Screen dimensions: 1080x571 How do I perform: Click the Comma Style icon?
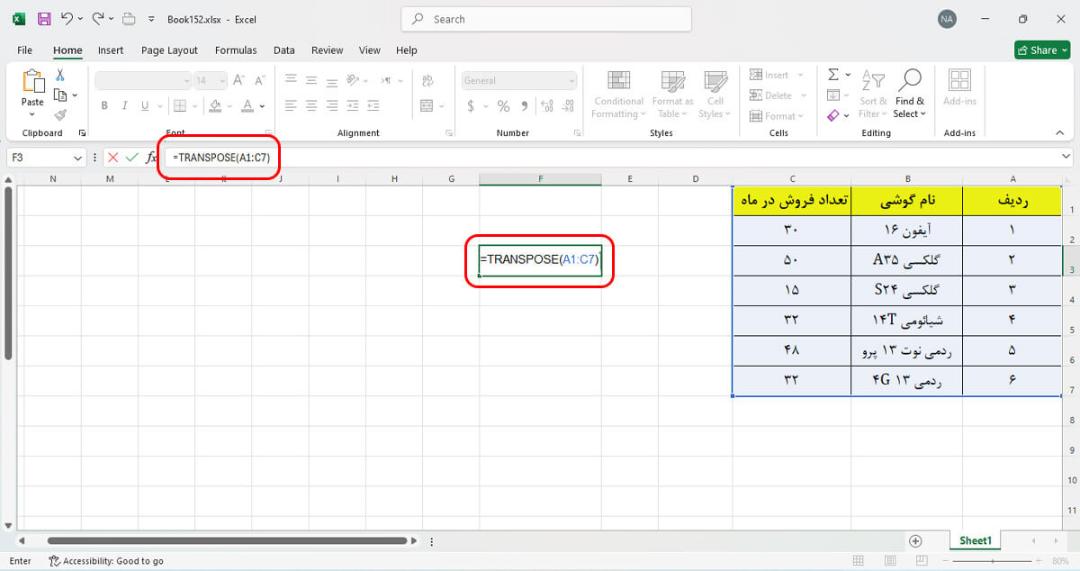click(525, 105)
